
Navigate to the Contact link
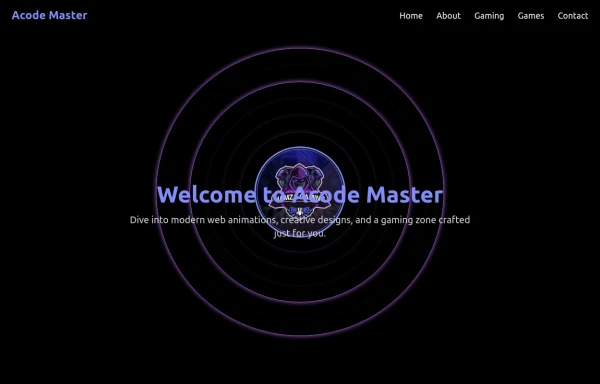click(x=572, y=16)
